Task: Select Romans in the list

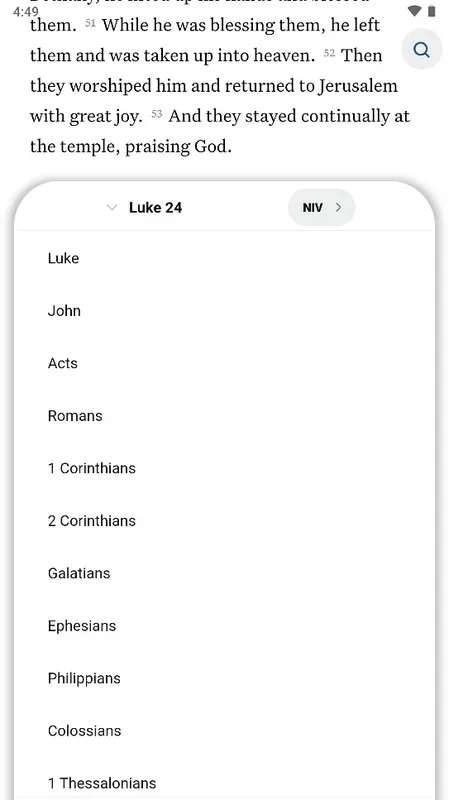Action: pos(224,416)
